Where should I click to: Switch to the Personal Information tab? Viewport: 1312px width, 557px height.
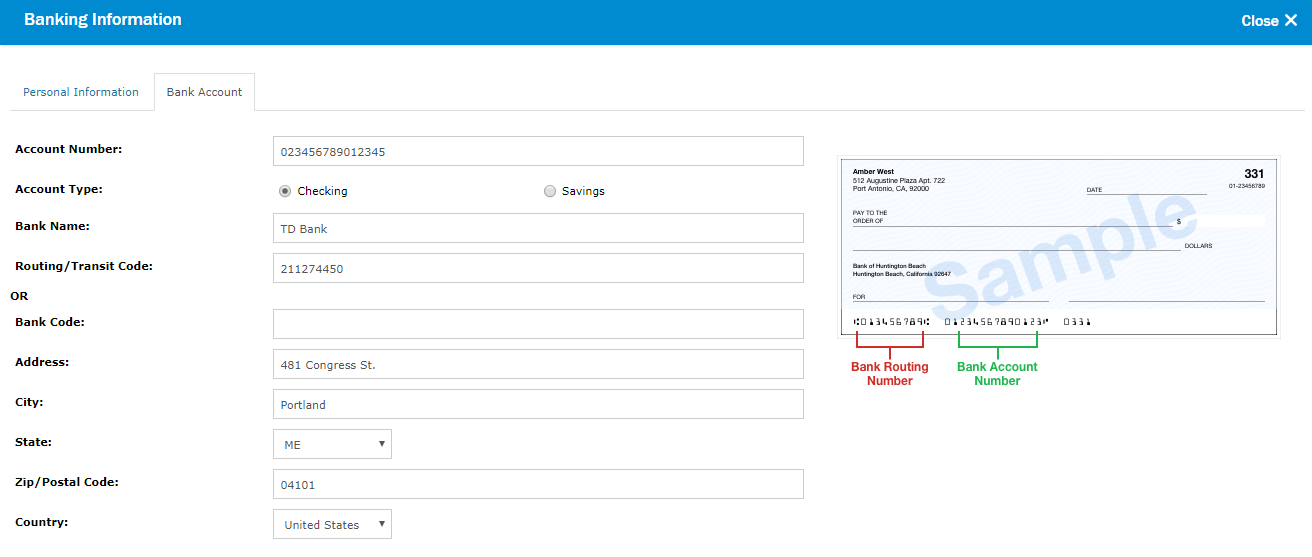(x=81, y=92)
